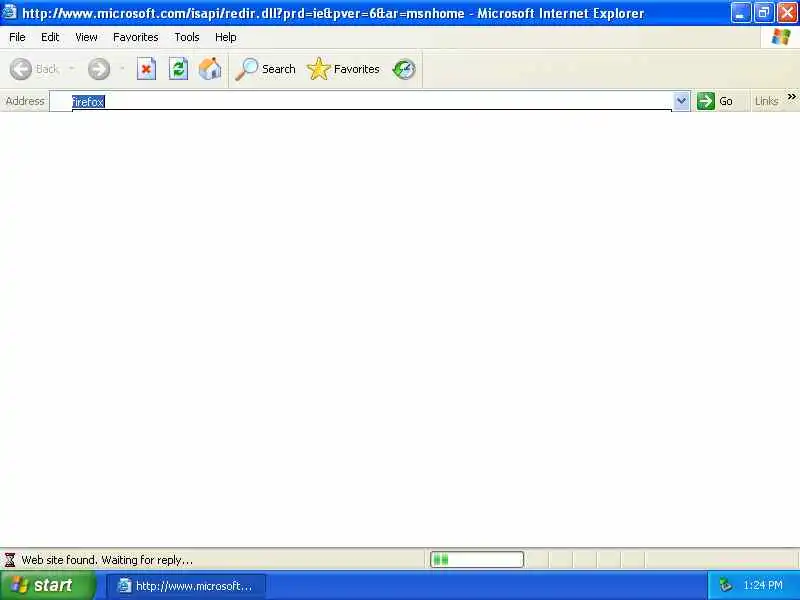Open the Back history dropdown arrow
800x600 pixels.
click(x=72, y=68)
